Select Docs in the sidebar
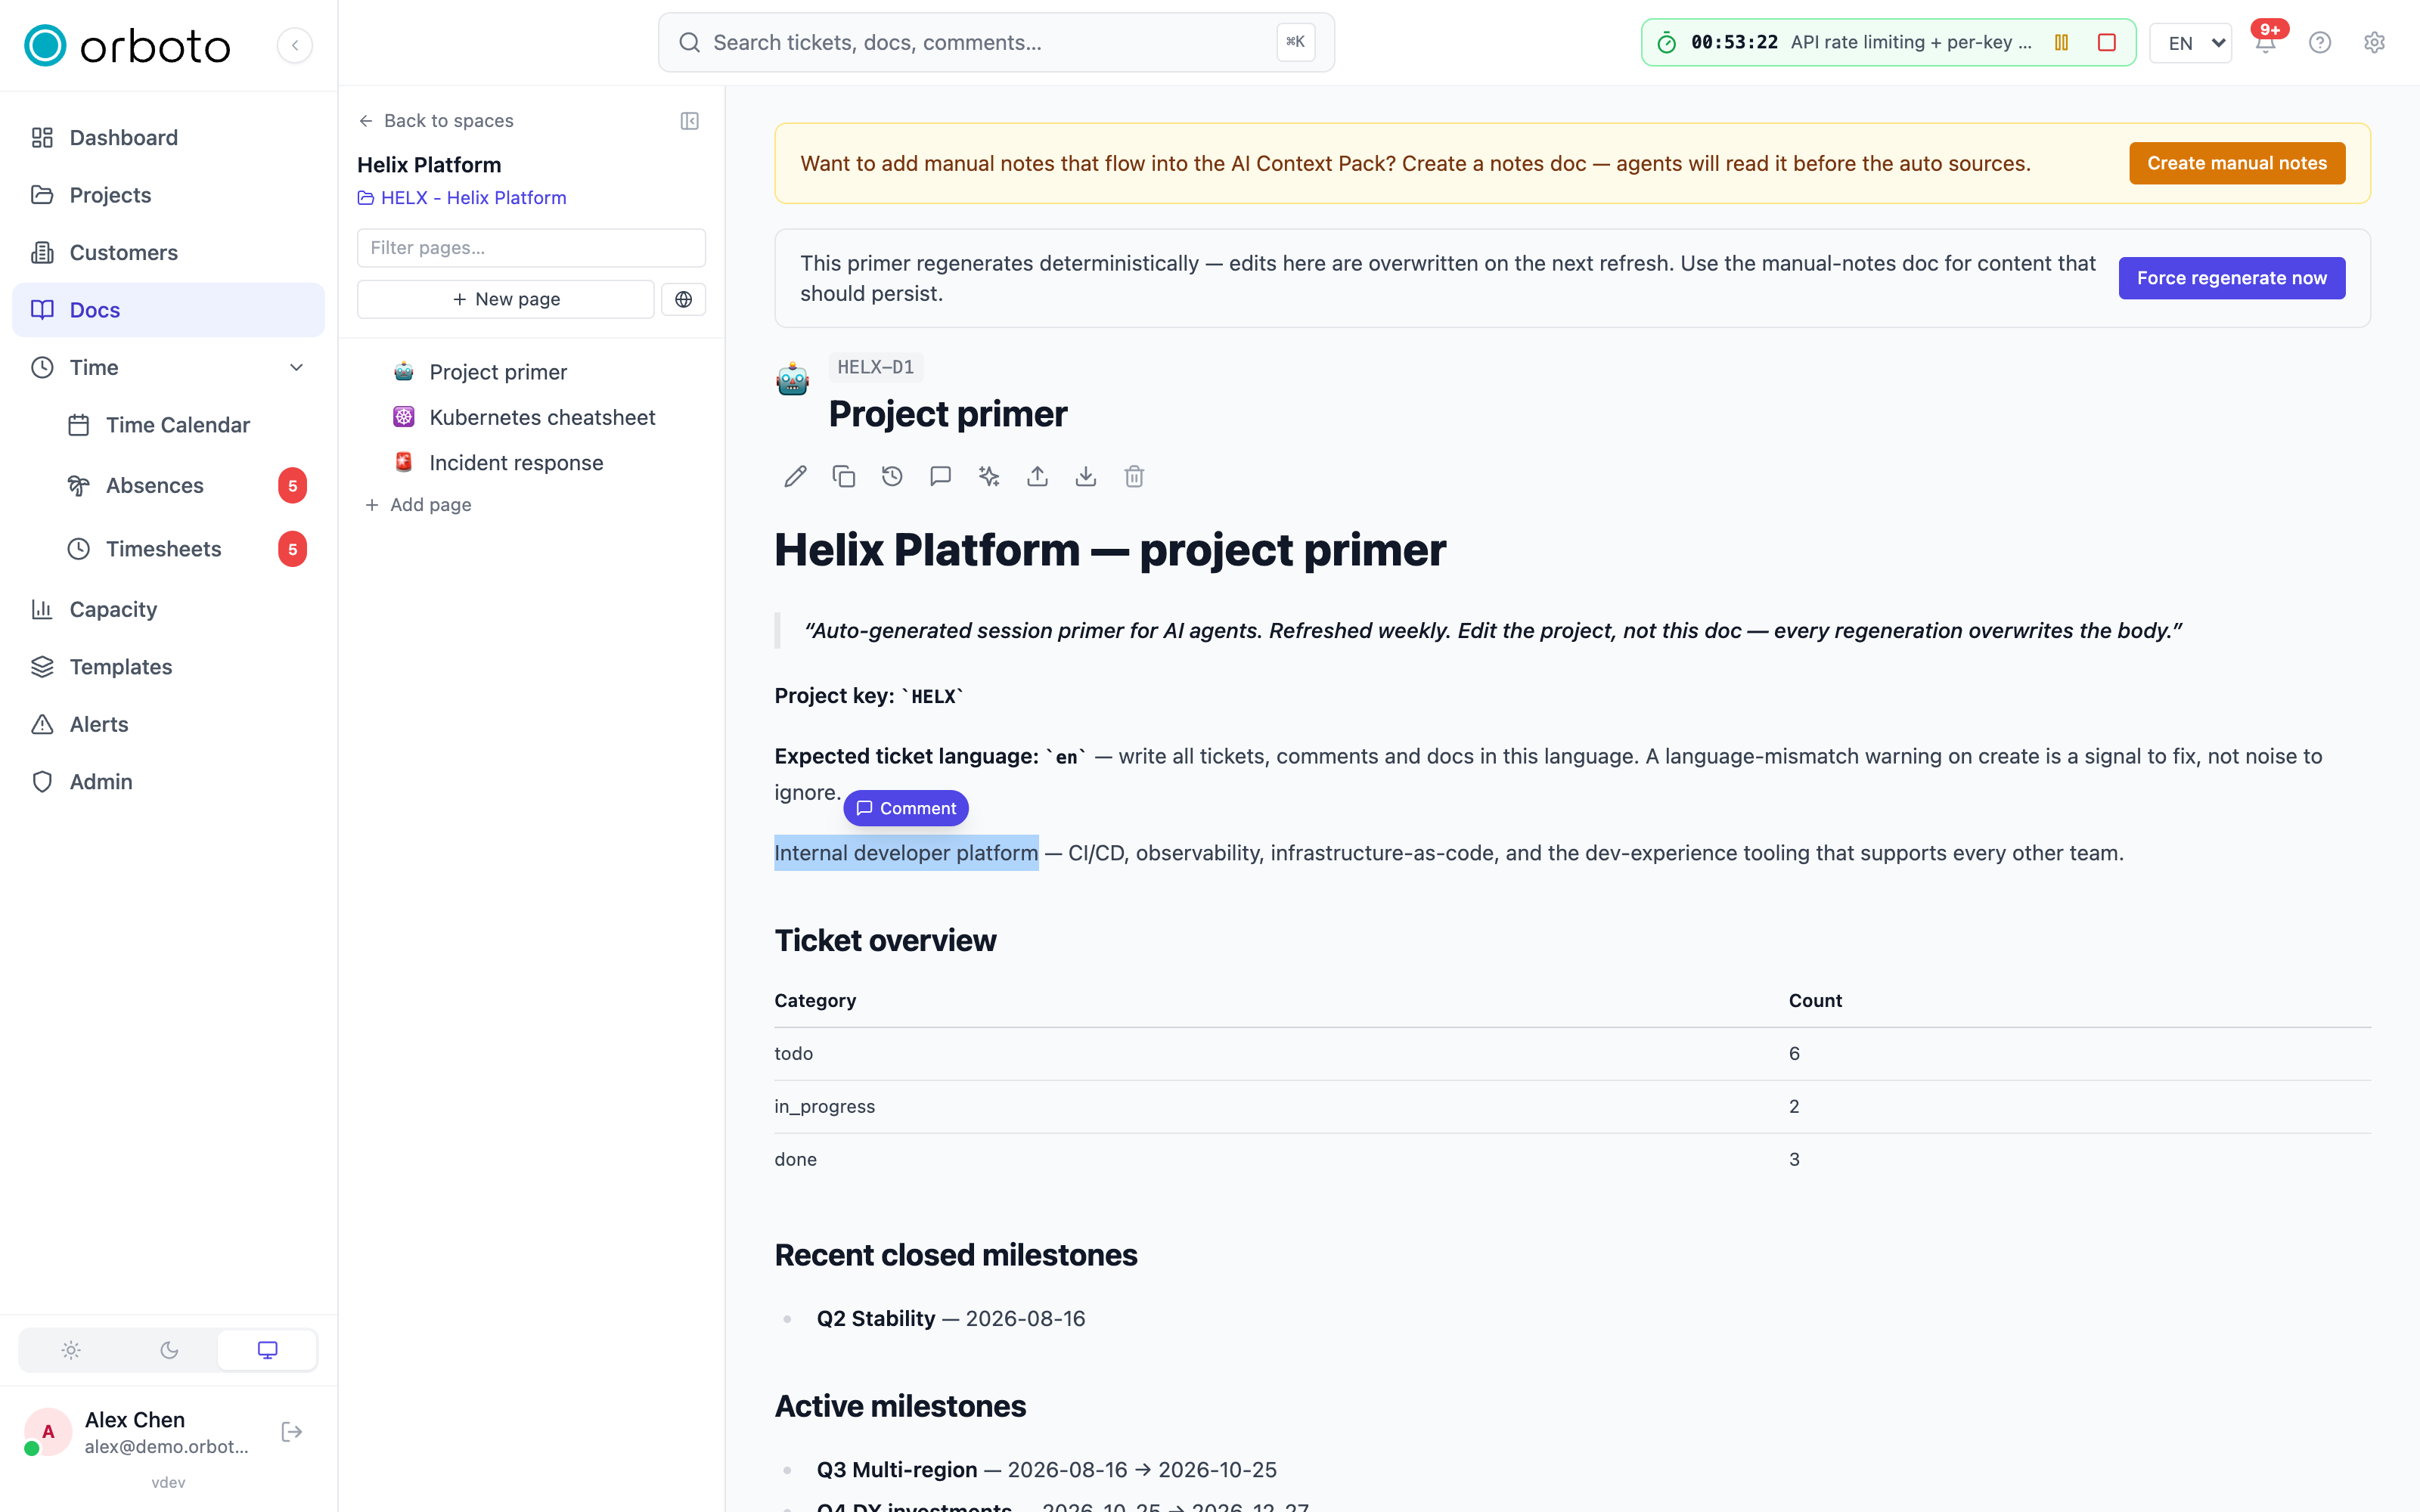This screenshot has height=1512, width=2420. point(168,310)
